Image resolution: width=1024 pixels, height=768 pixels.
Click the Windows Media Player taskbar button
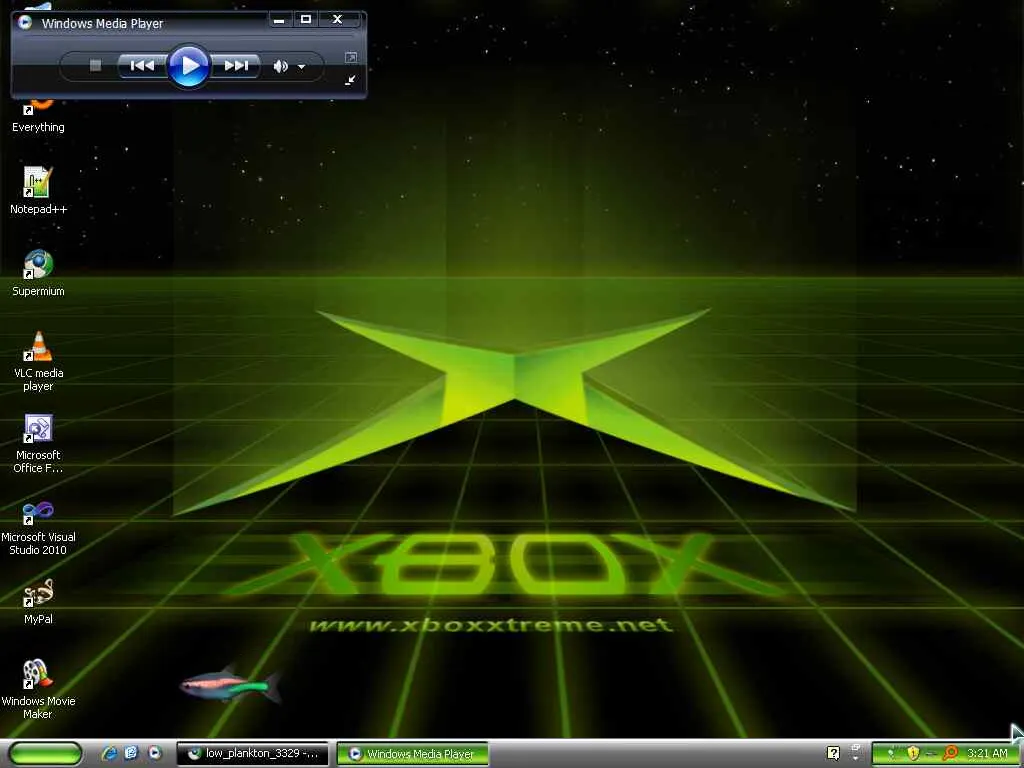click(413, 754)
